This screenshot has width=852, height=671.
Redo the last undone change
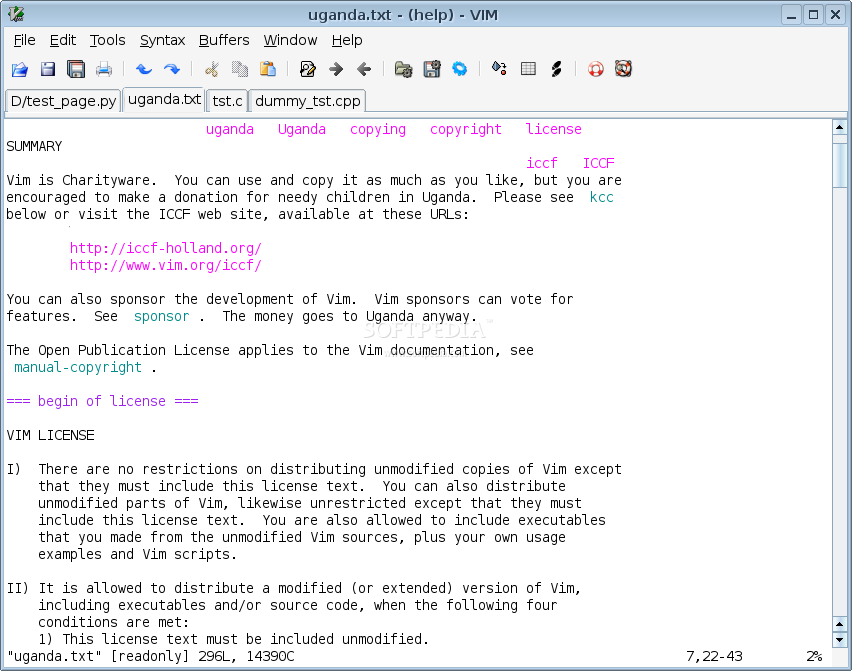click(172, 69)
